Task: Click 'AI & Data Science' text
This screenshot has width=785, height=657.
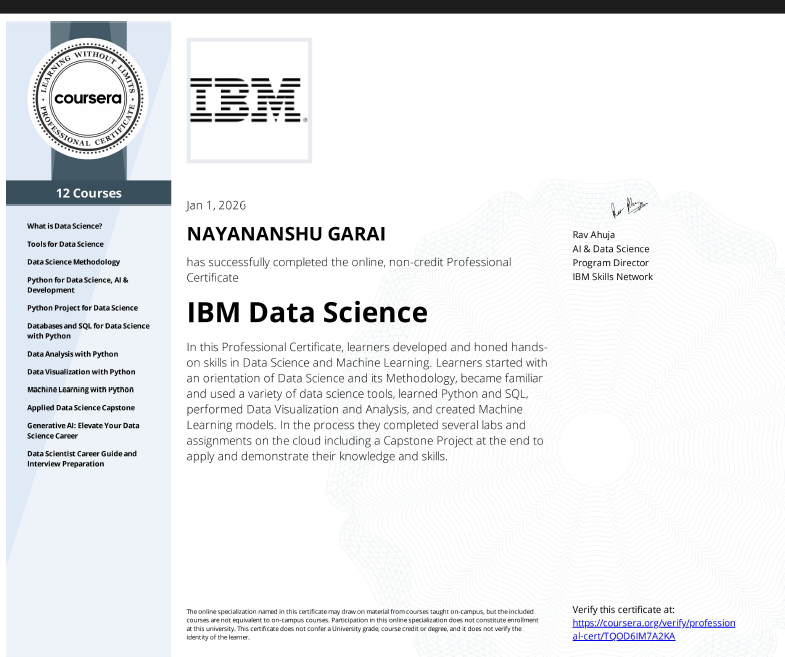Action: point(611,249)
